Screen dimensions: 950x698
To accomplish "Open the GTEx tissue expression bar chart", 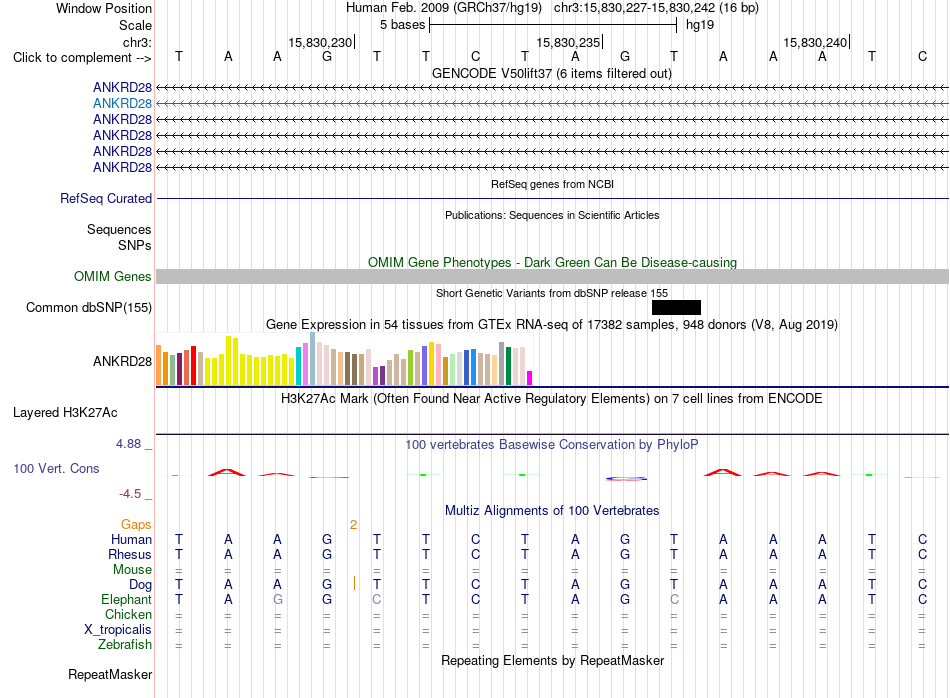I will 344,359.
